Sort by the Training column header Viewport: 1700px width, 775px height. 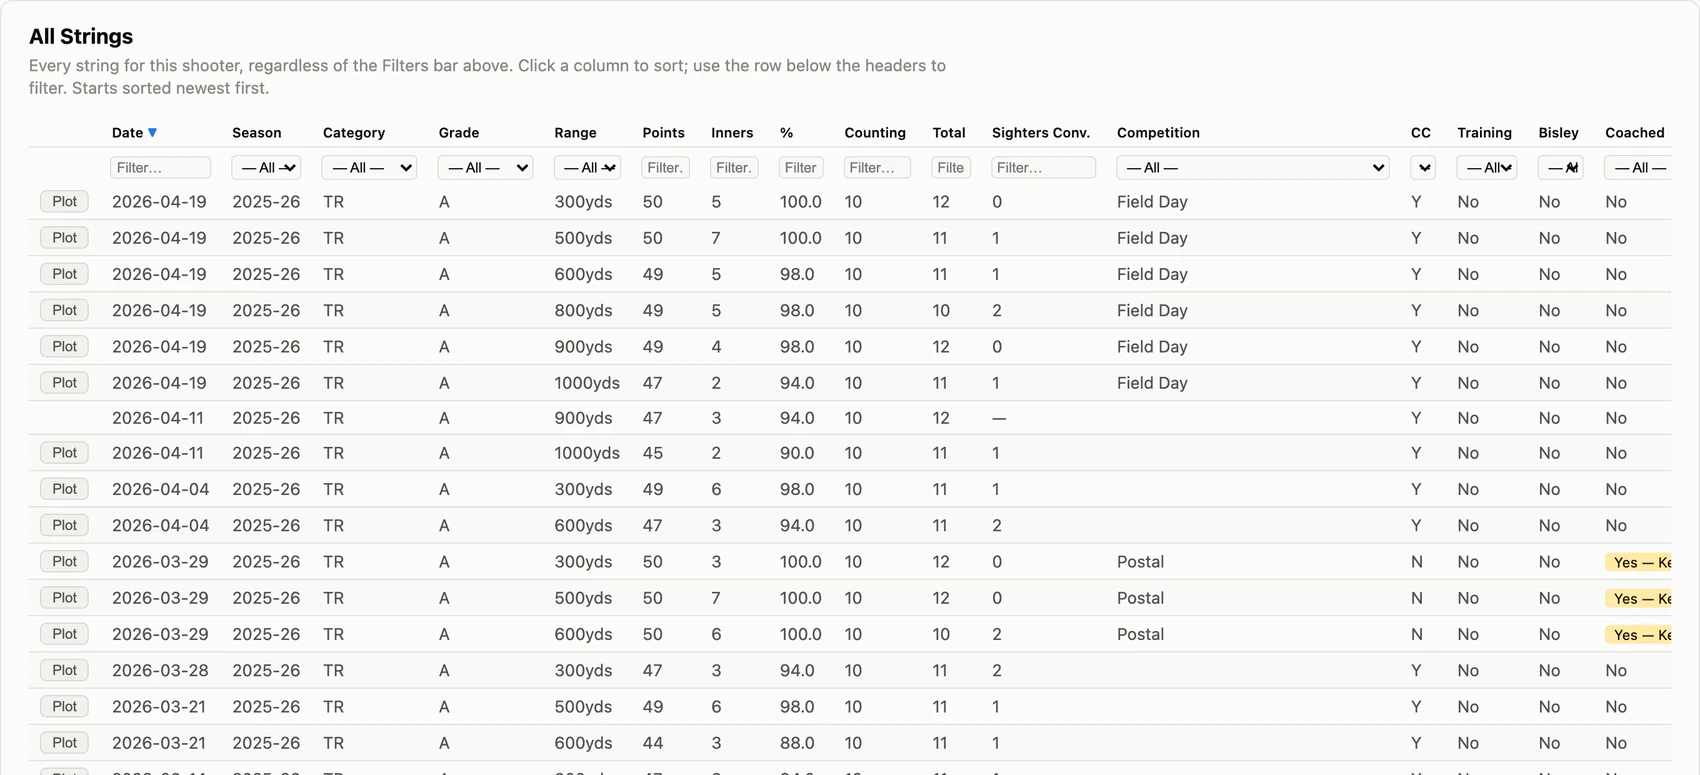click(x=1485, y=133)
